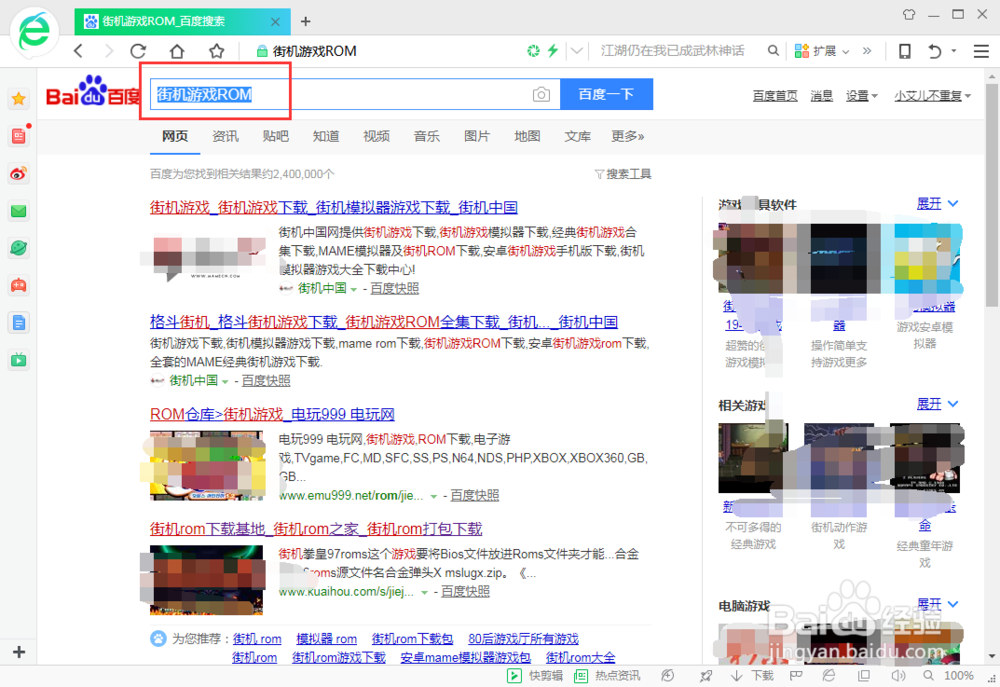This screenshot has width=1000, height=687.
Task: Click the mobile device view icon
Action: [x=904, y=51]
